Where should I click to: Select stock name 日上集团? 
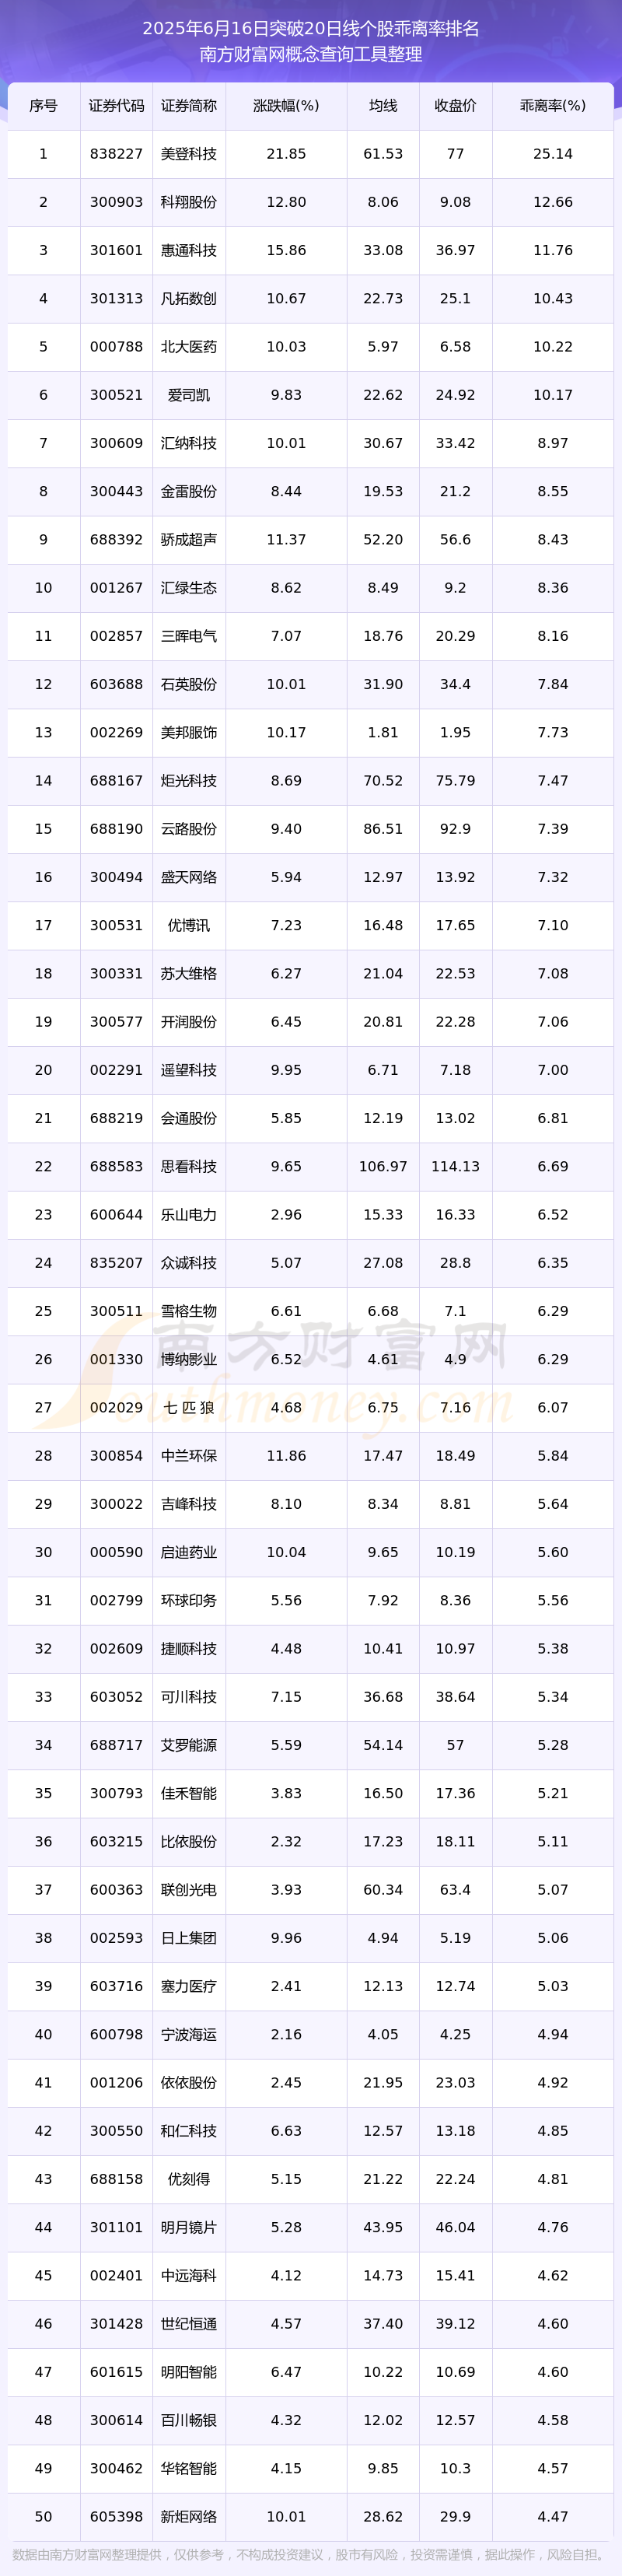point(189,1938)
